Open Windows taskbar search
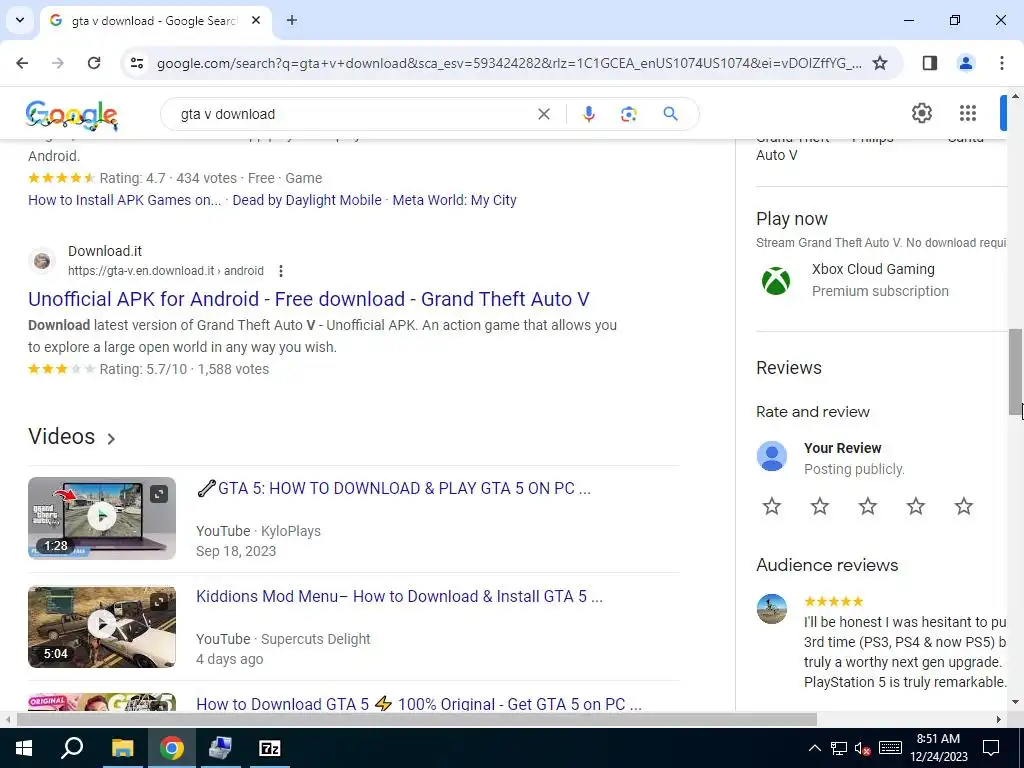Image resolution: width=1024 pixels, height=768 pixels. click(72, 748)
